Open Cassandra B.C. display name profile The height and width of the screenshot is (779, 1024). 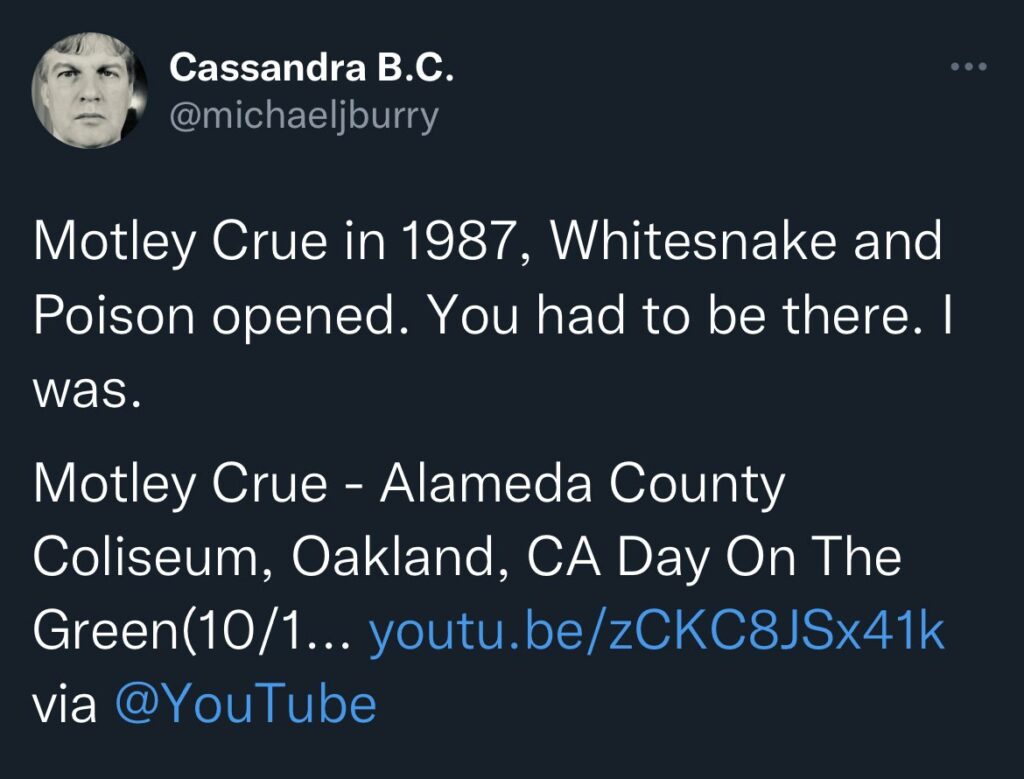click(312, 68)
